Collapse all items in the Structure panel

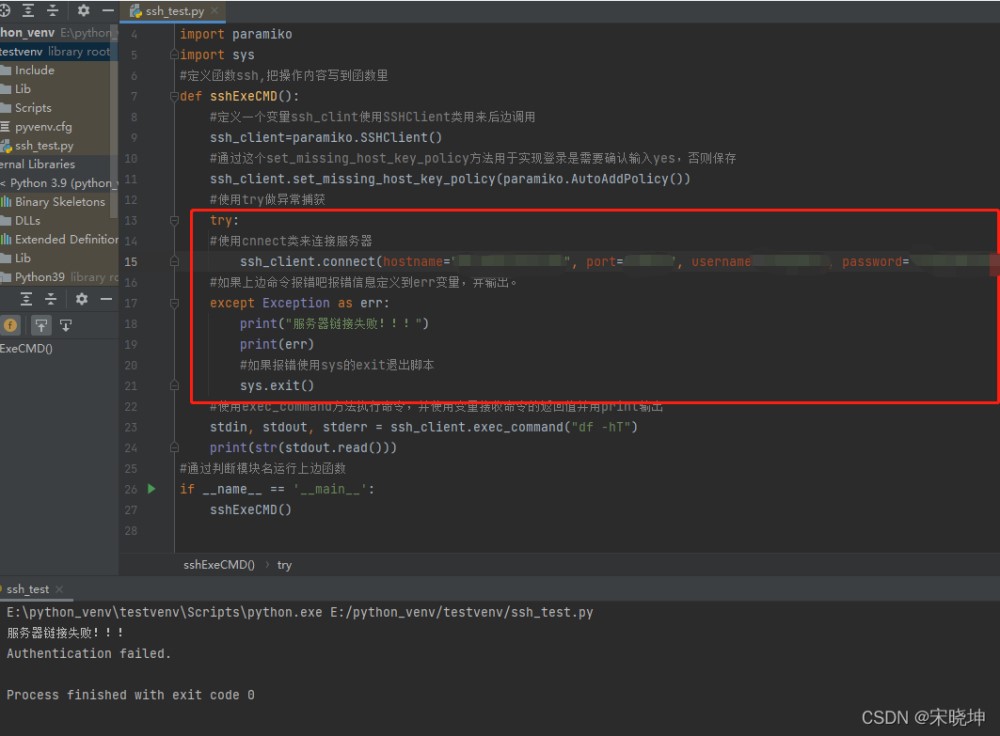pos(51,298)
